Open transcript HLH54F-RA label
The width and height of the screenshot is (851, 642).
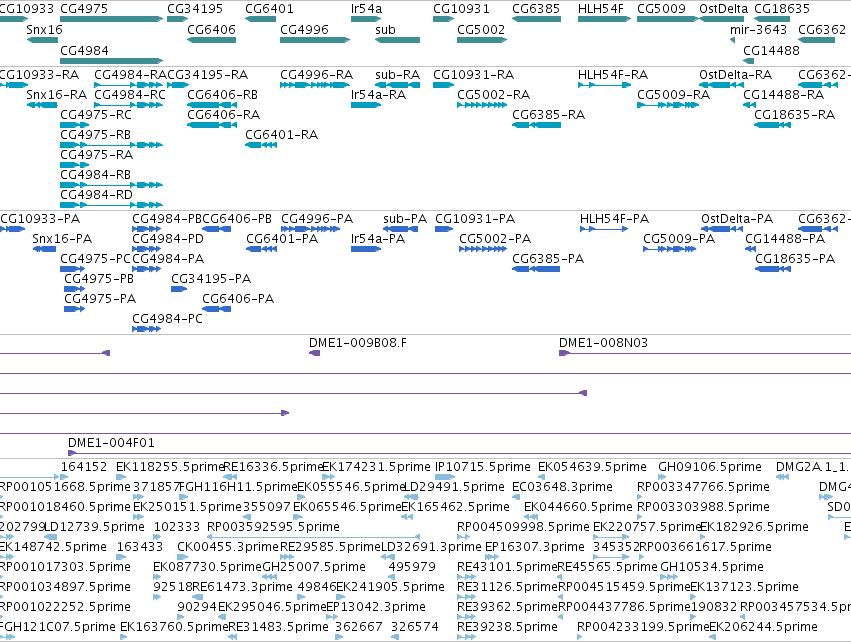click(613, 74)
